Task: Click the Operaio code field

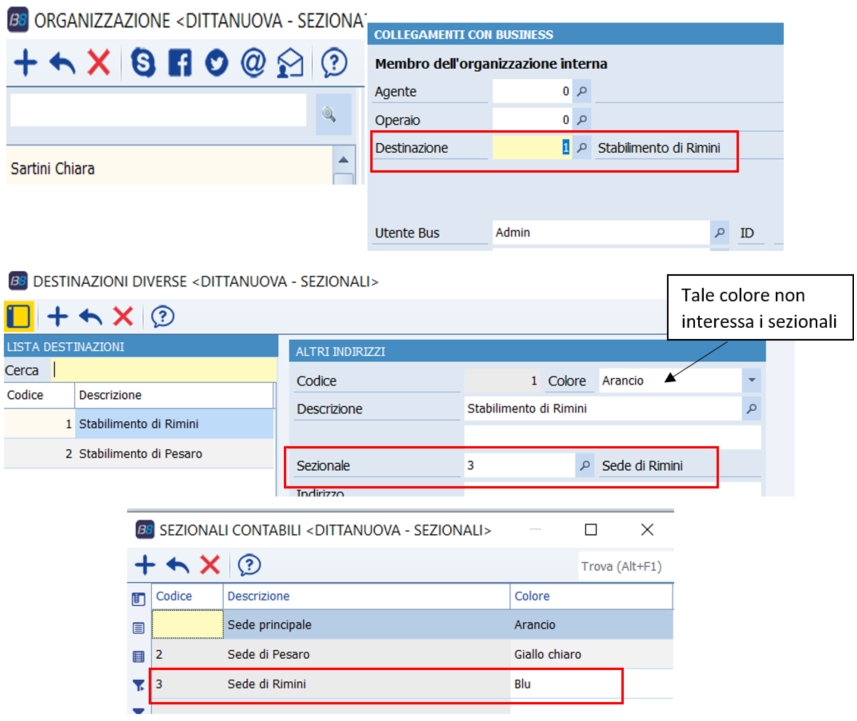Action: click(532, 119)
